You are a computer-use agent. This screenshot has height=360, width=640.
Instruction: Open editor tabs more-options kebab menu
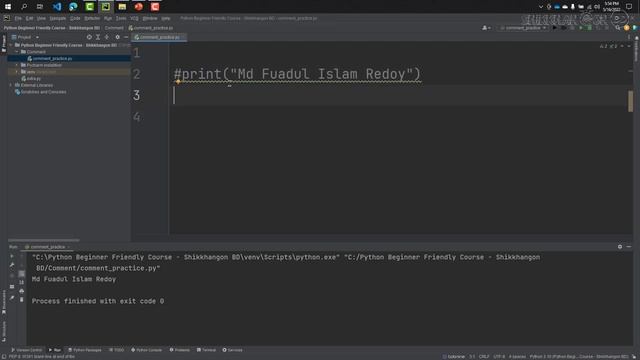tap(629, 37)
